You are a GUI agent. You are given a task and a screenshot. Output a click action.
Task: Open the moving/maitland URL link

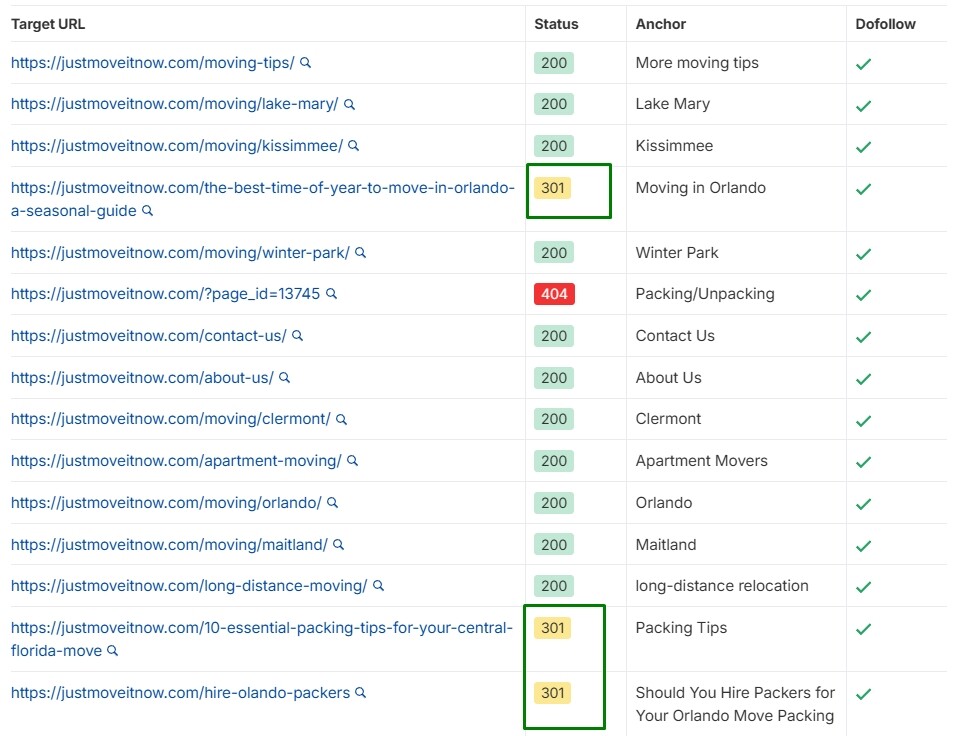[x=169, y=545]
